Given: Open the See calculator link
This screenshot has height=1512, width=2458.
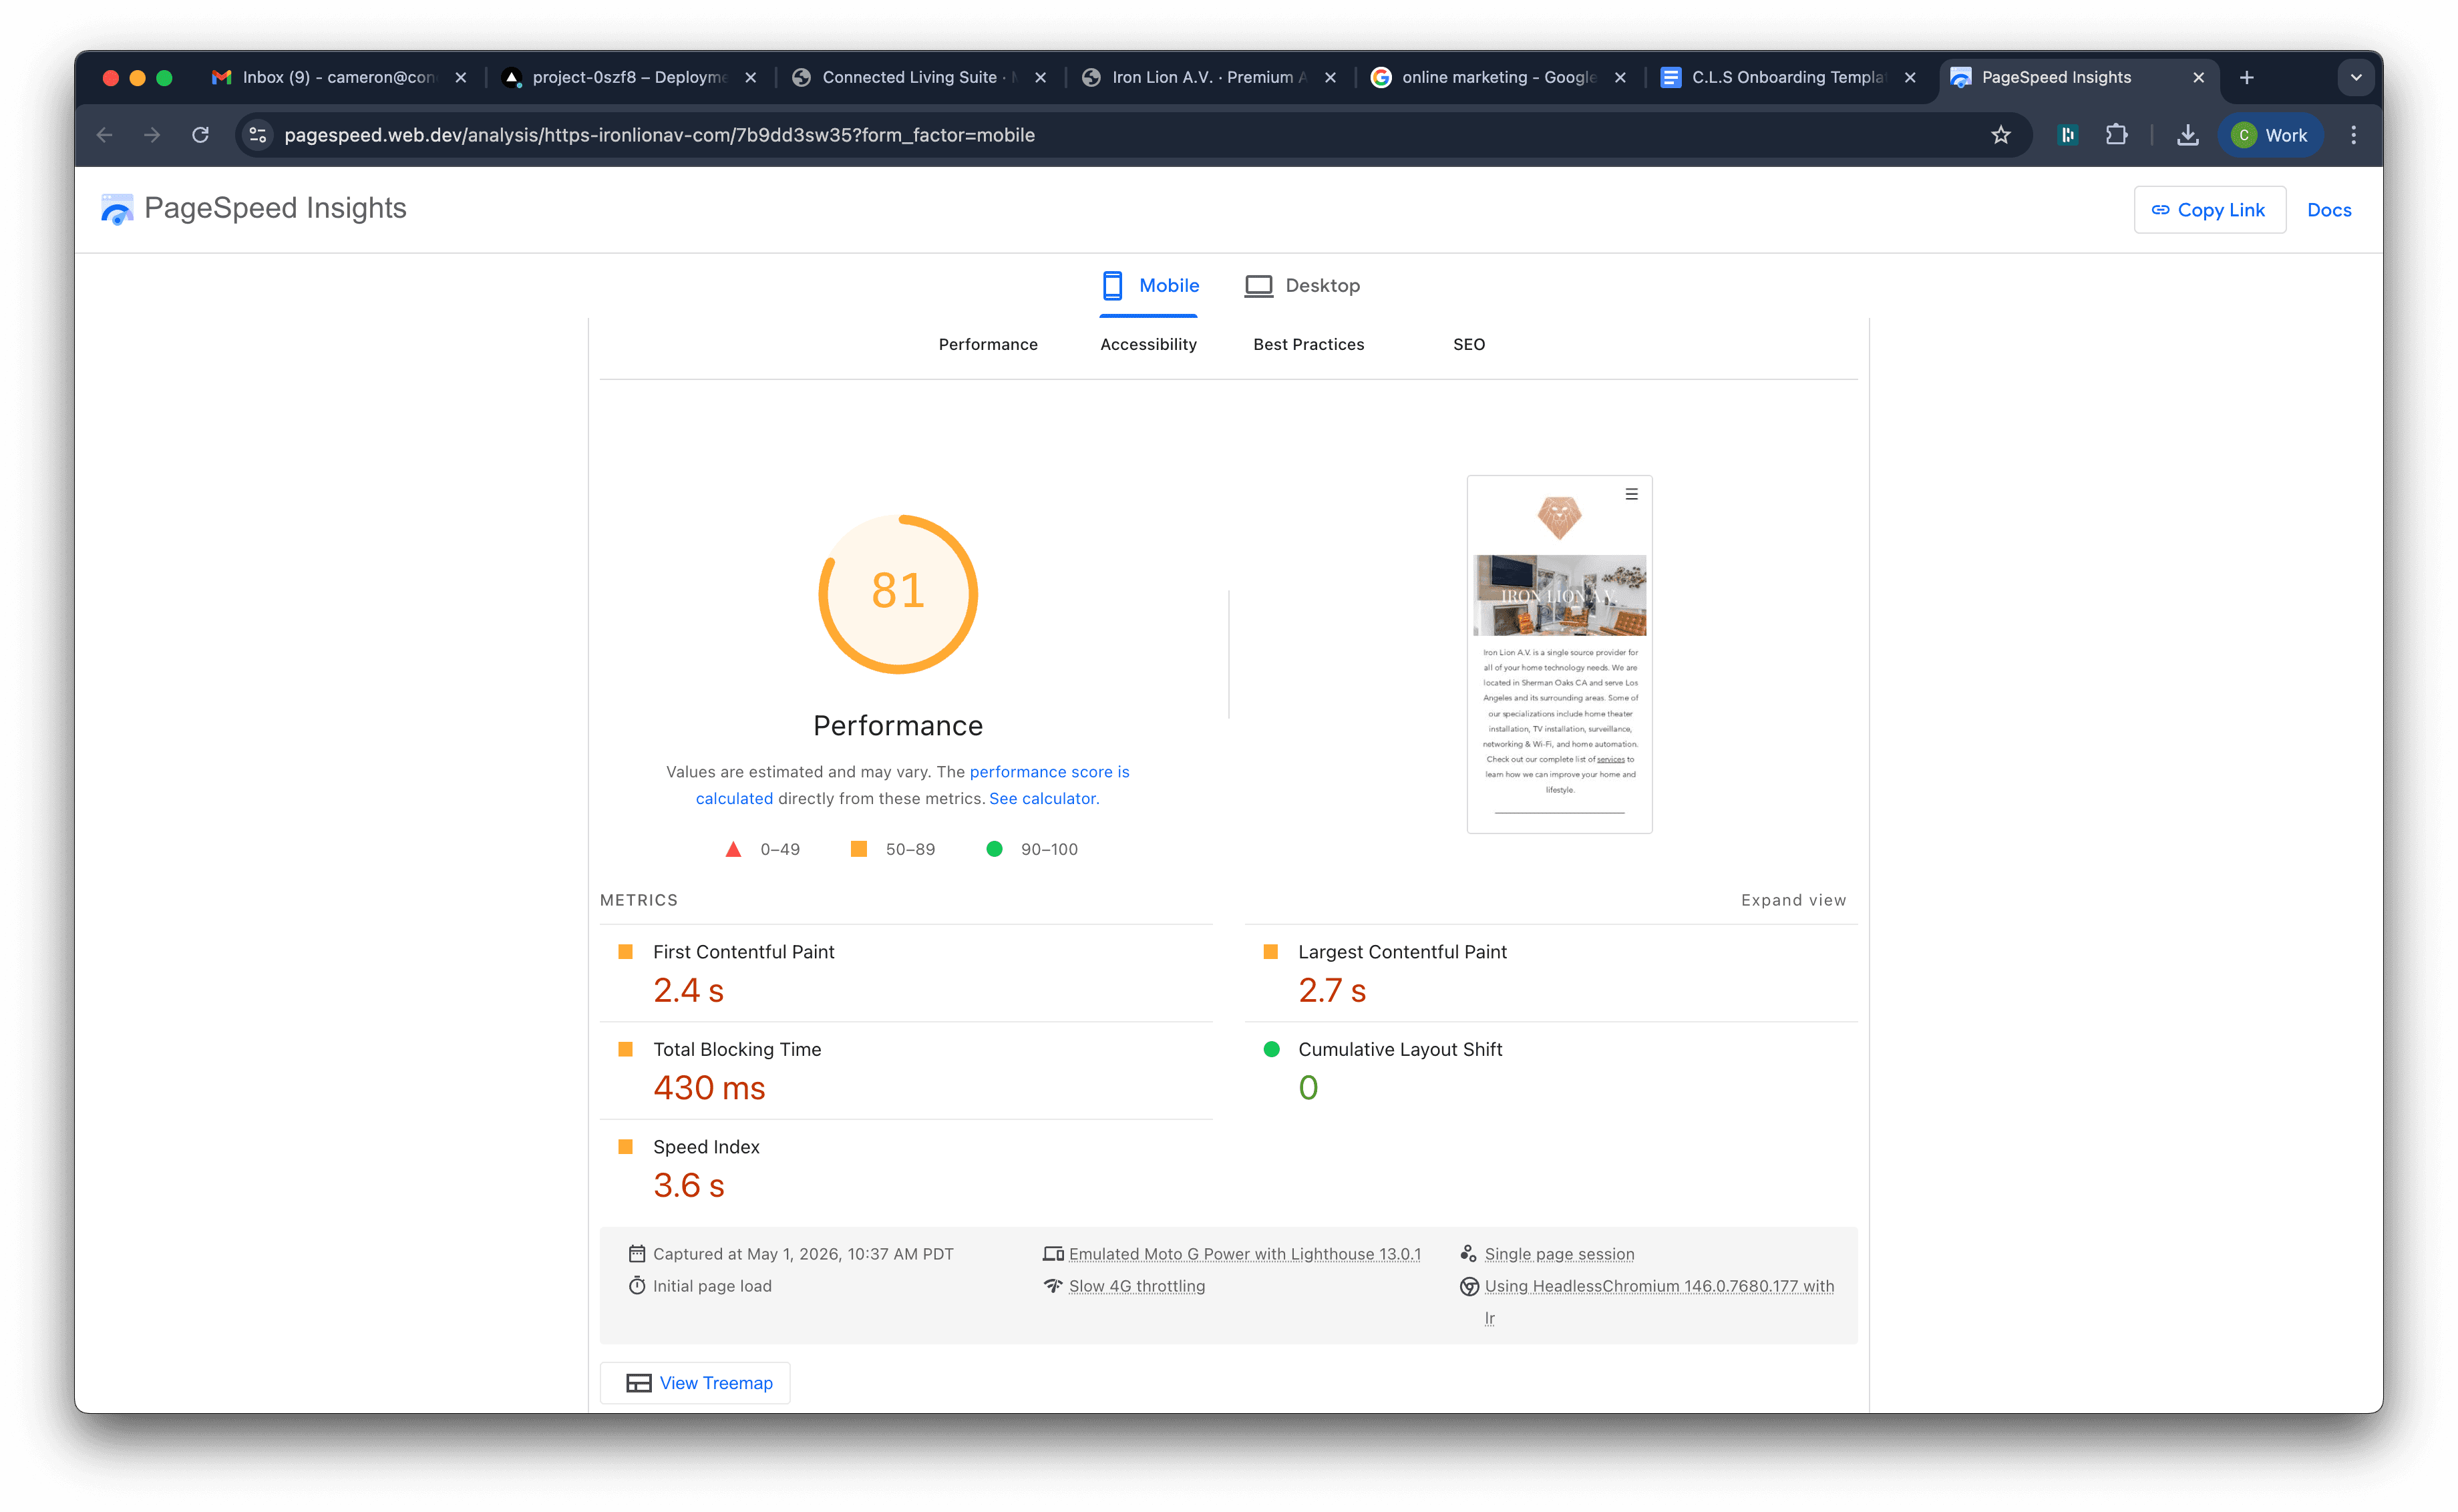Looking at the screenshot, I should coord(1043,799).
